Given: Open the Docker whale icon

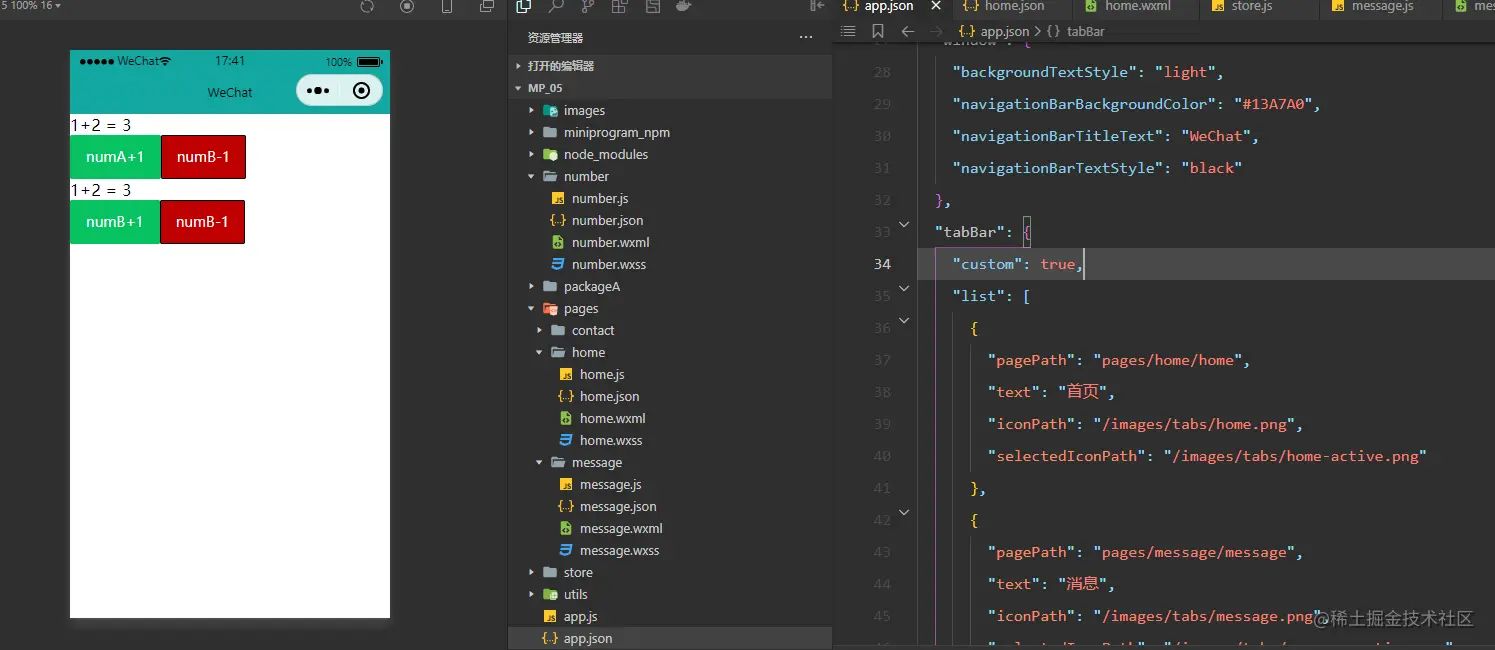Looking at the screenshot, I should click(x=684, y=6).
